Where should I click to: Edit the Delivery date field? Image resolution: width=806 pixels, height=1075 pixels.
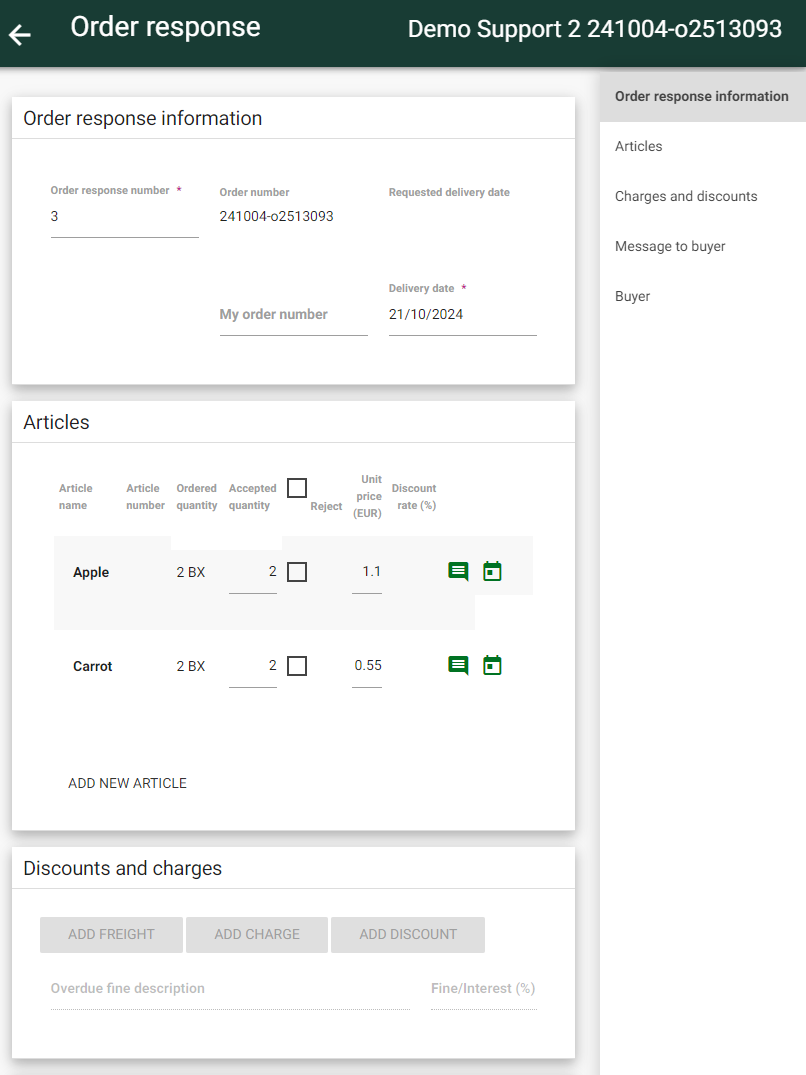pos(463,315)
